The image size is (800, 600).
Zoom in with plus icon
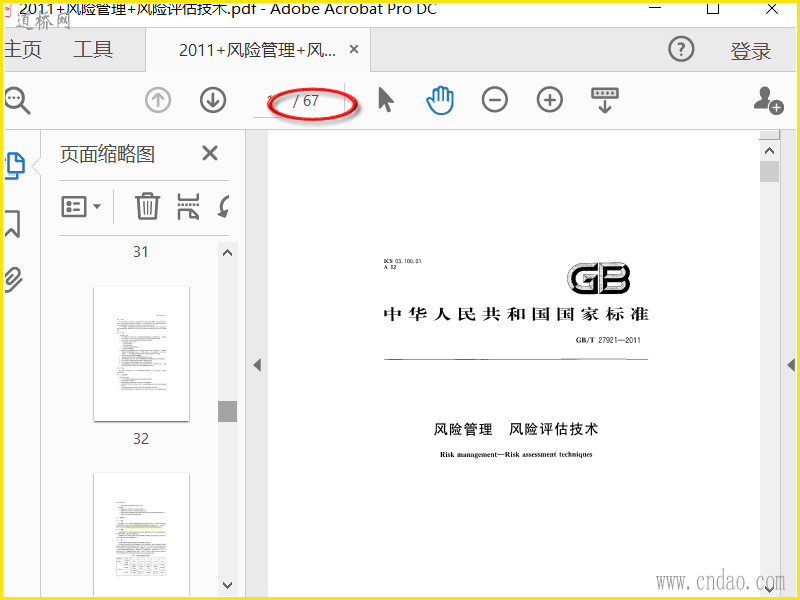click(549, 99)
